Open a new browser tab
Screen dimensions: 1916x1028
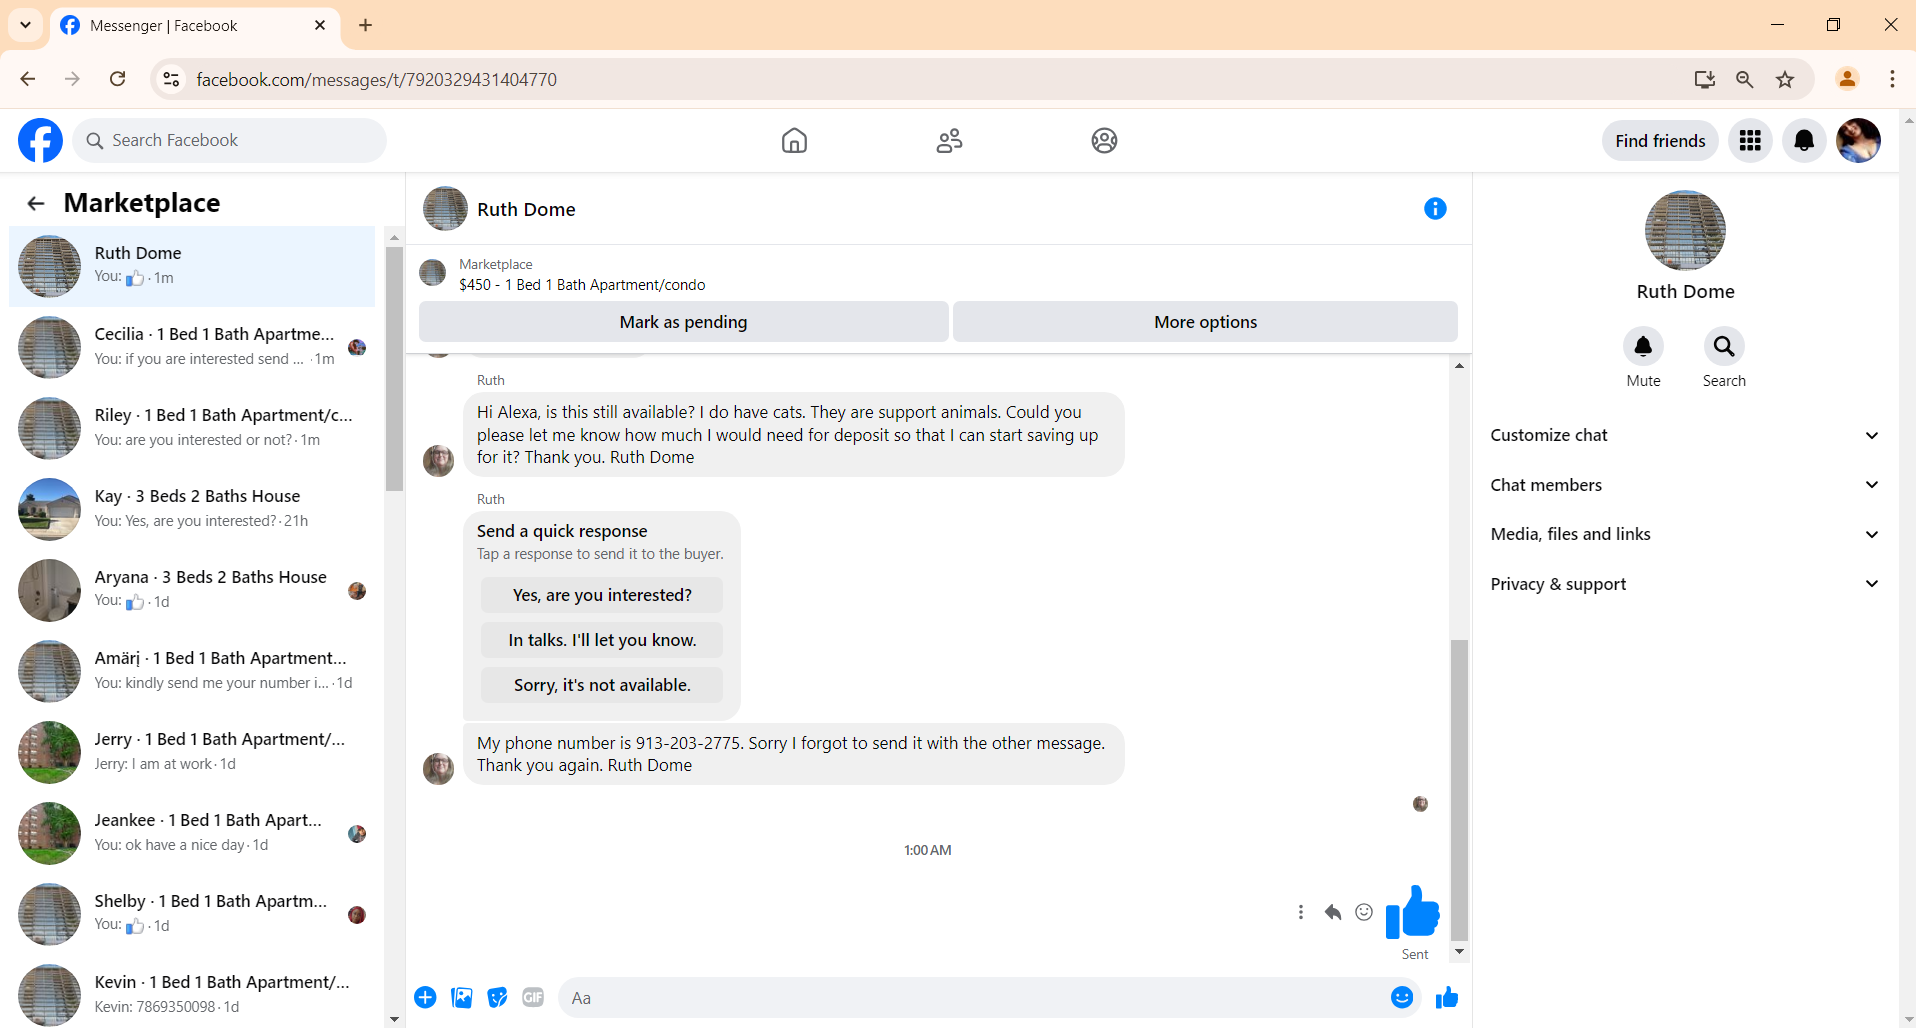(366, 25)
